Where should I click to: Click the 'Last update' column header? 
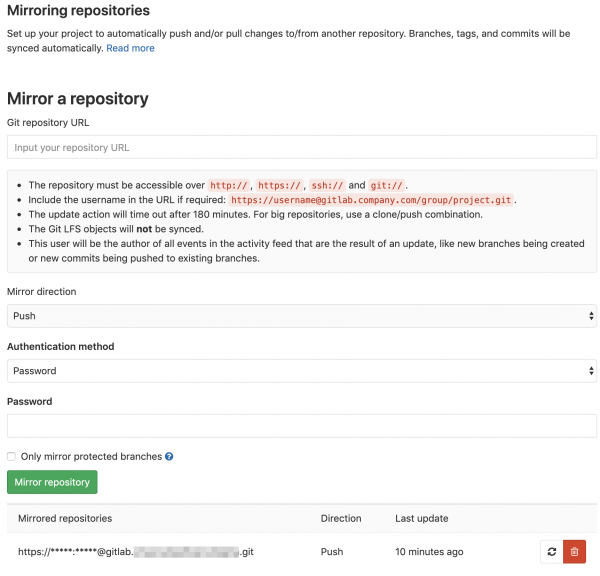coord(421,518)
